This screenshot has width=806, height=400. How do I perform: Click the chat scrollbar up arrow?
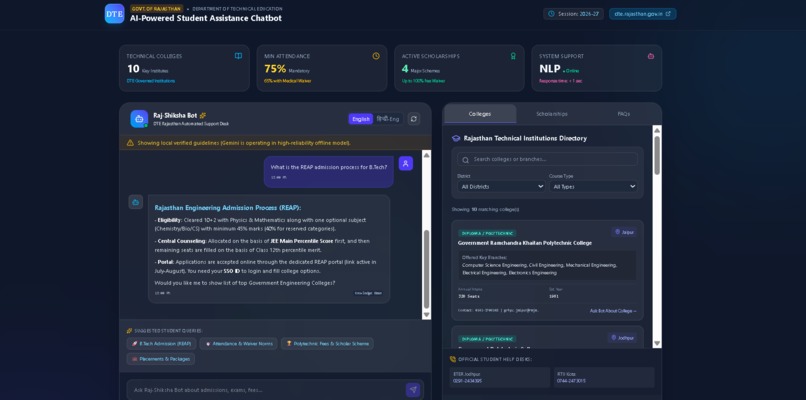pos(426,155)
